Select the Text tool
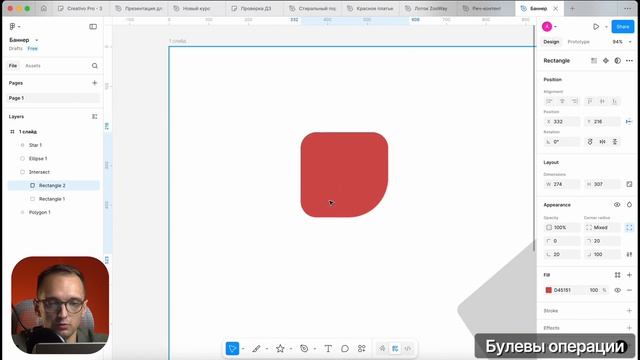Image resolution: width=640 pixels, height=360 pixels. click(328, 349)
